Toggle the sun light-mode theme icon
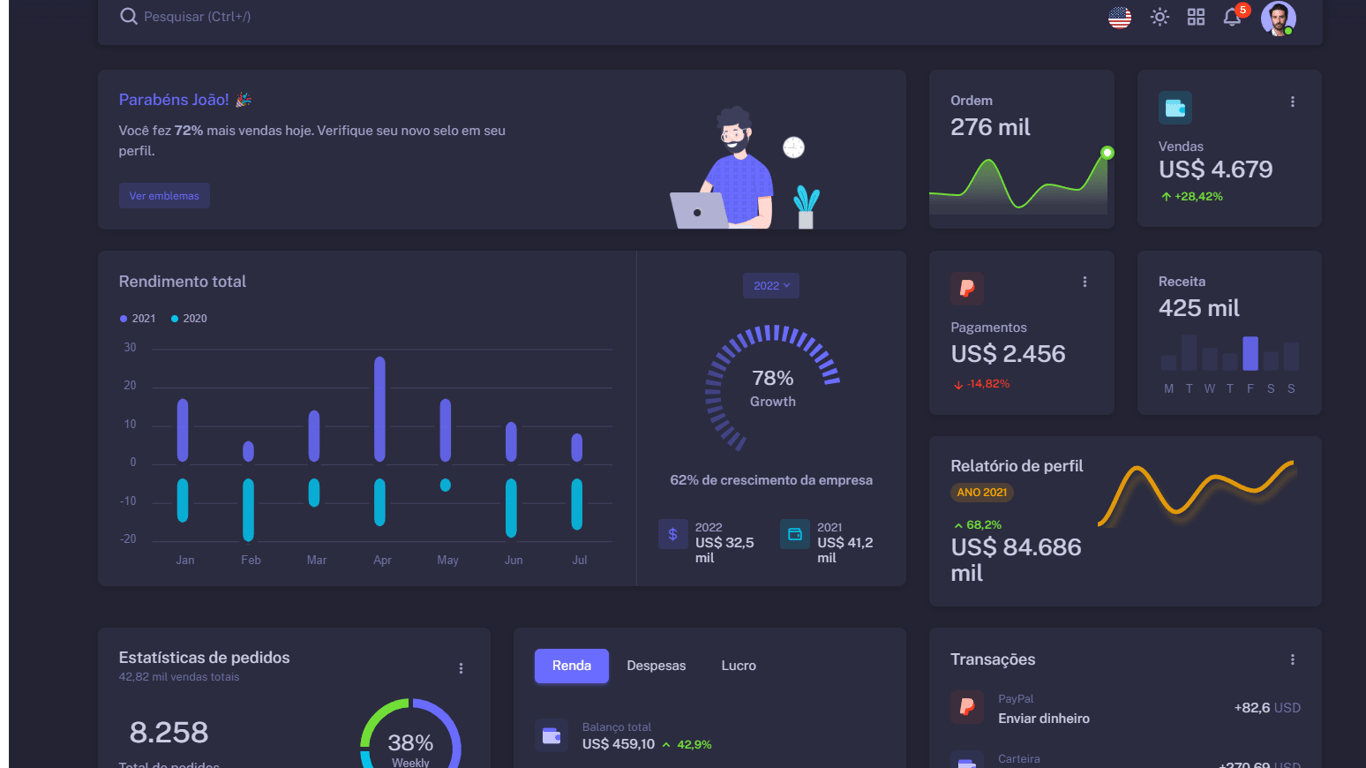This screenshot has width=1366, height=768. pyautogui.click(x=1159, y=17)
